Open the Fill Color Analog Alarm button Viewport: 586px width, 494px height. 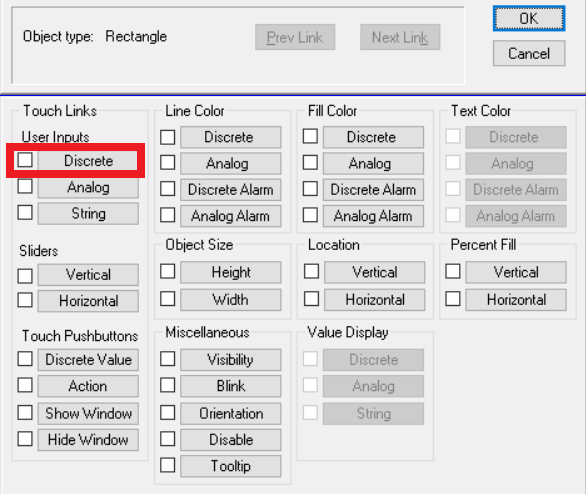[x=373, y=216]
